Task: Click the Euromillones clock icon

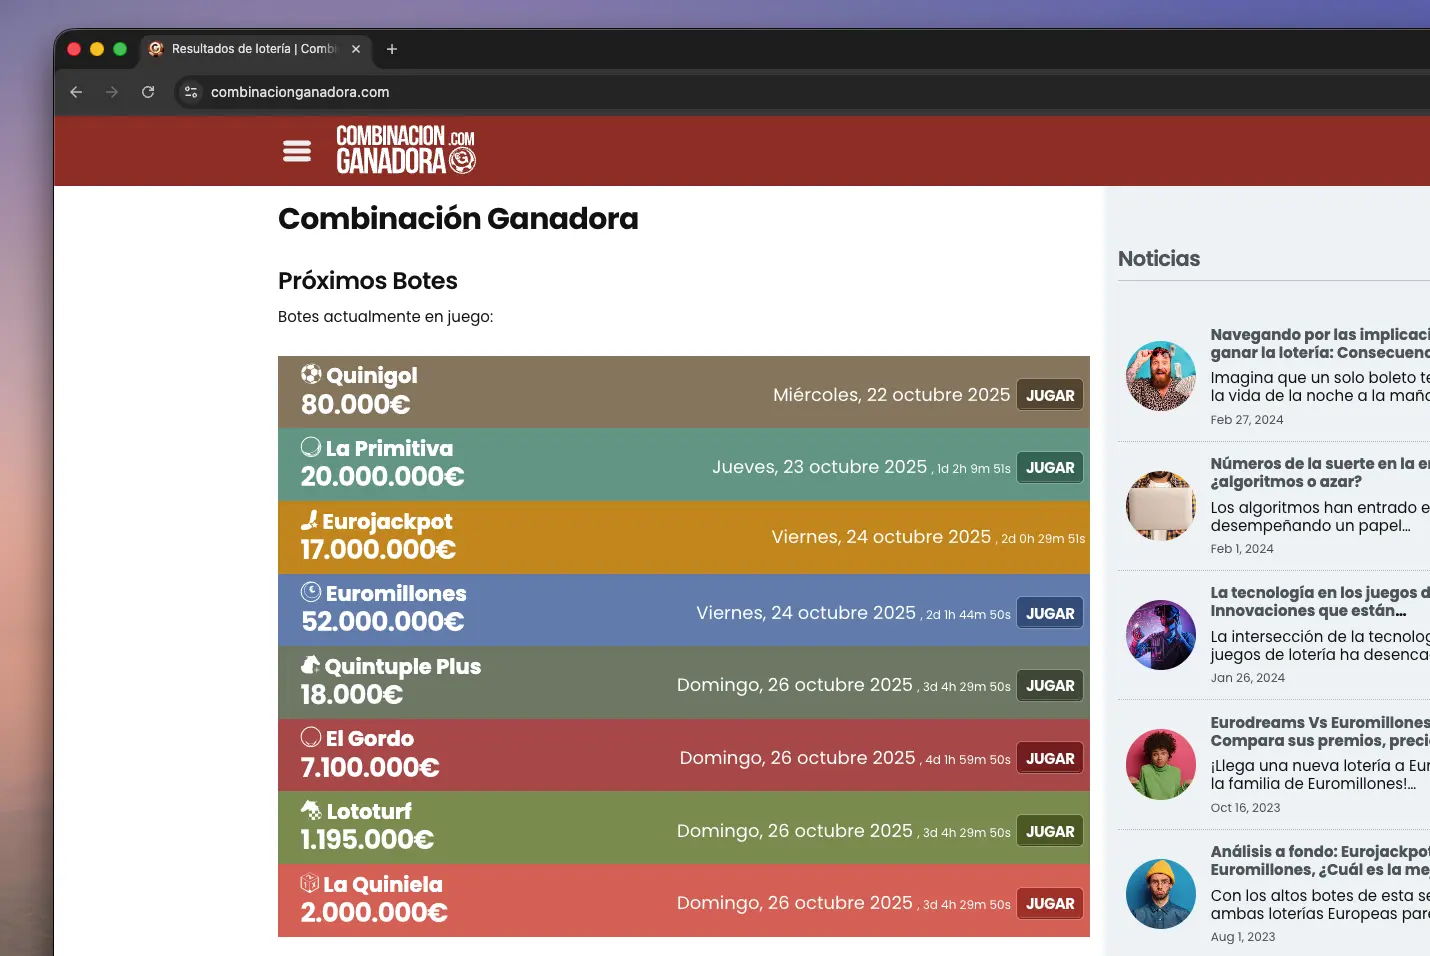Action: 311,593
